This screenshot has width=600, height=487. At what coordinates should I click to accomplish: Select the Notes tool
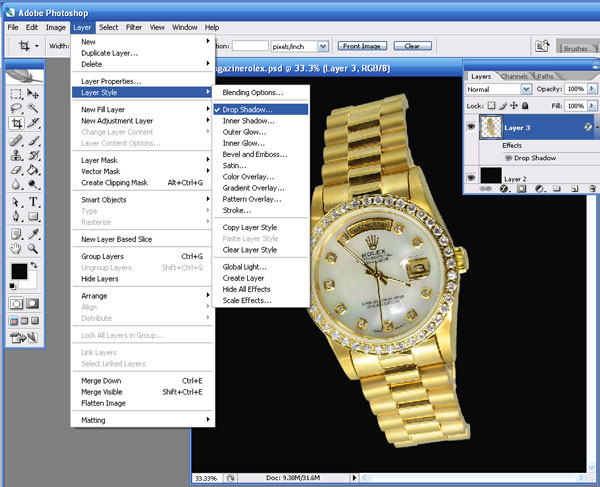tap(16, 234)
